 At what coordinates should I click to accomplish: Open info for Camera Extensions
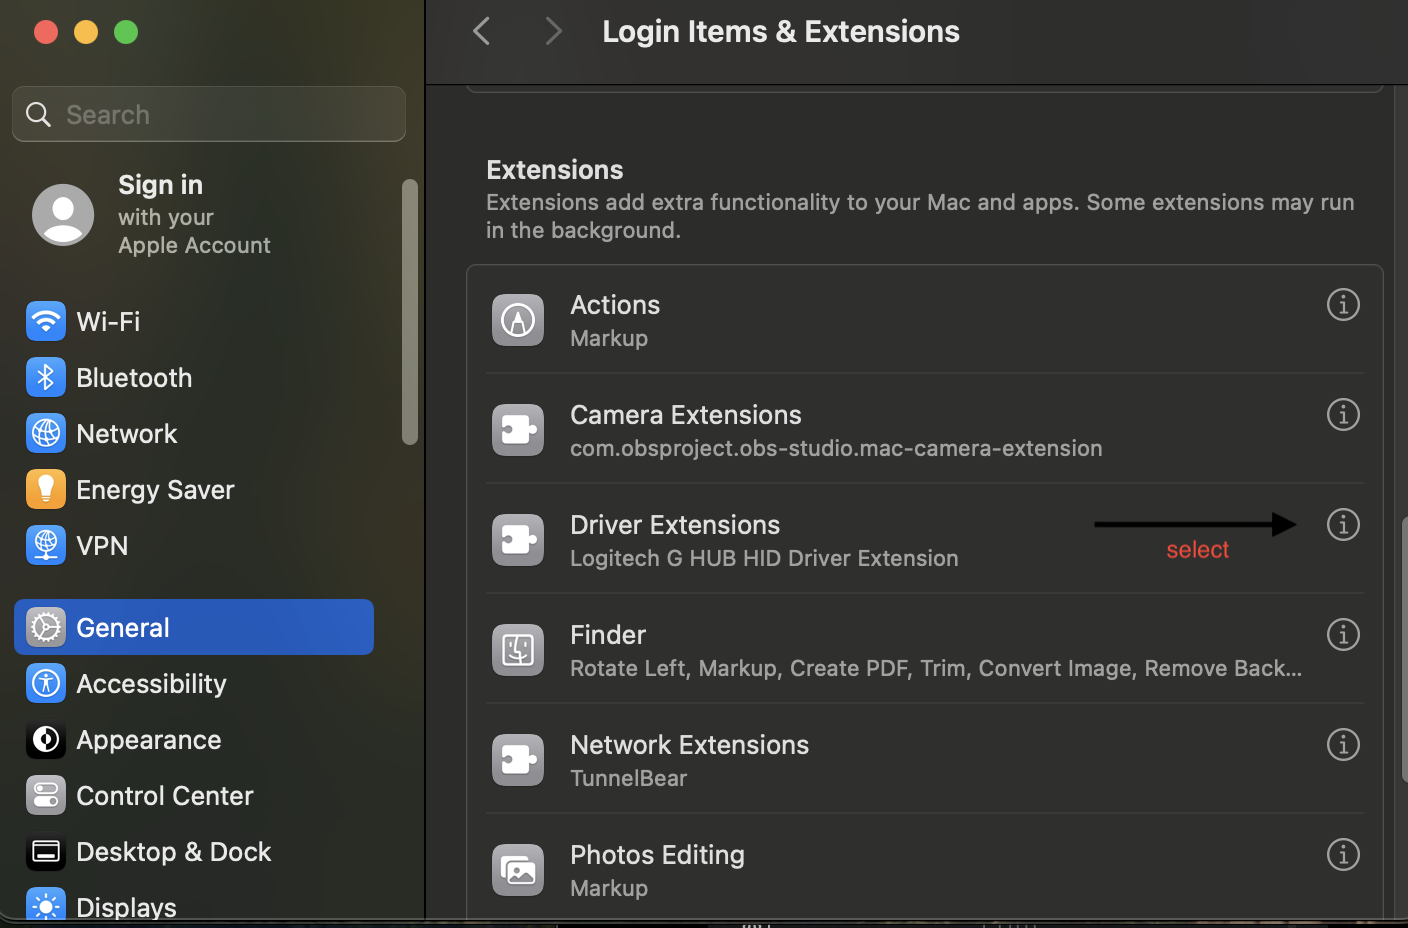[x=1342, y=415]
